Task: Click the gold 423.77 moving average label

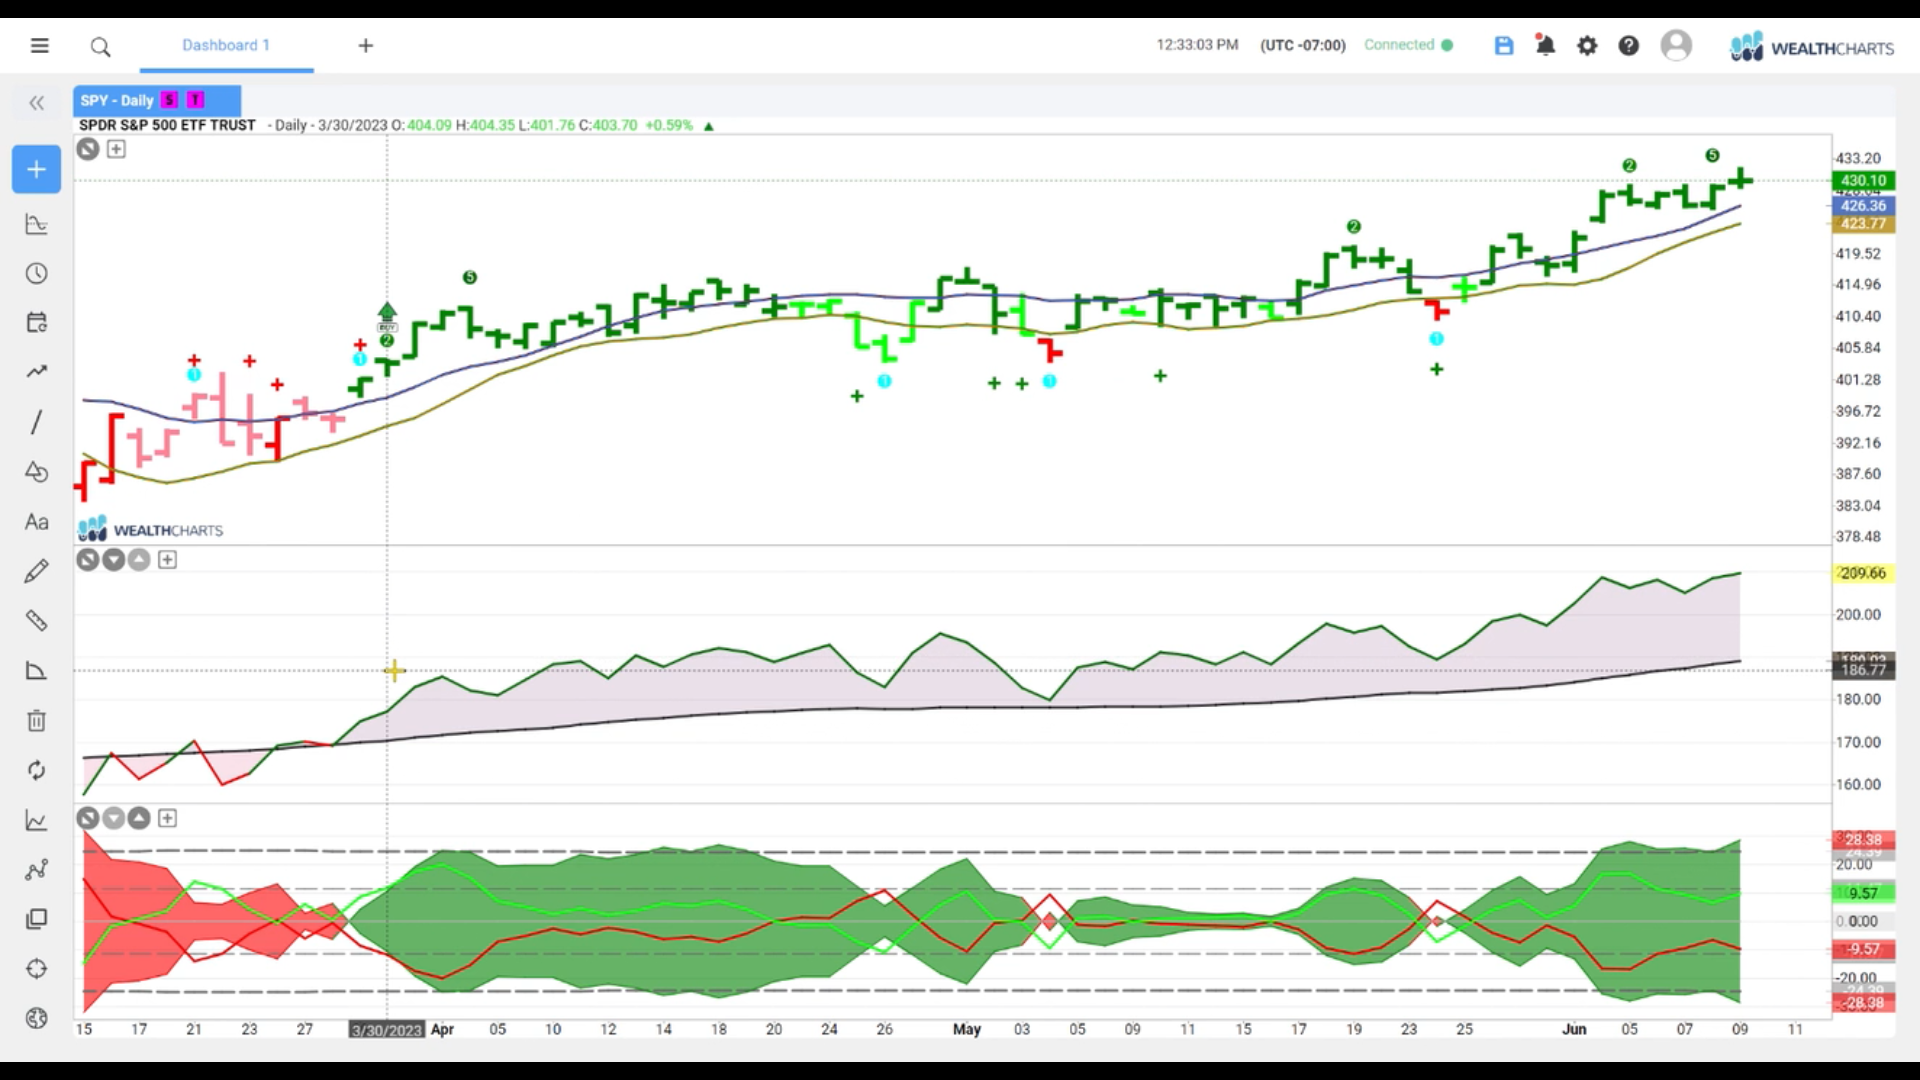Action: tap(1863, 224)
